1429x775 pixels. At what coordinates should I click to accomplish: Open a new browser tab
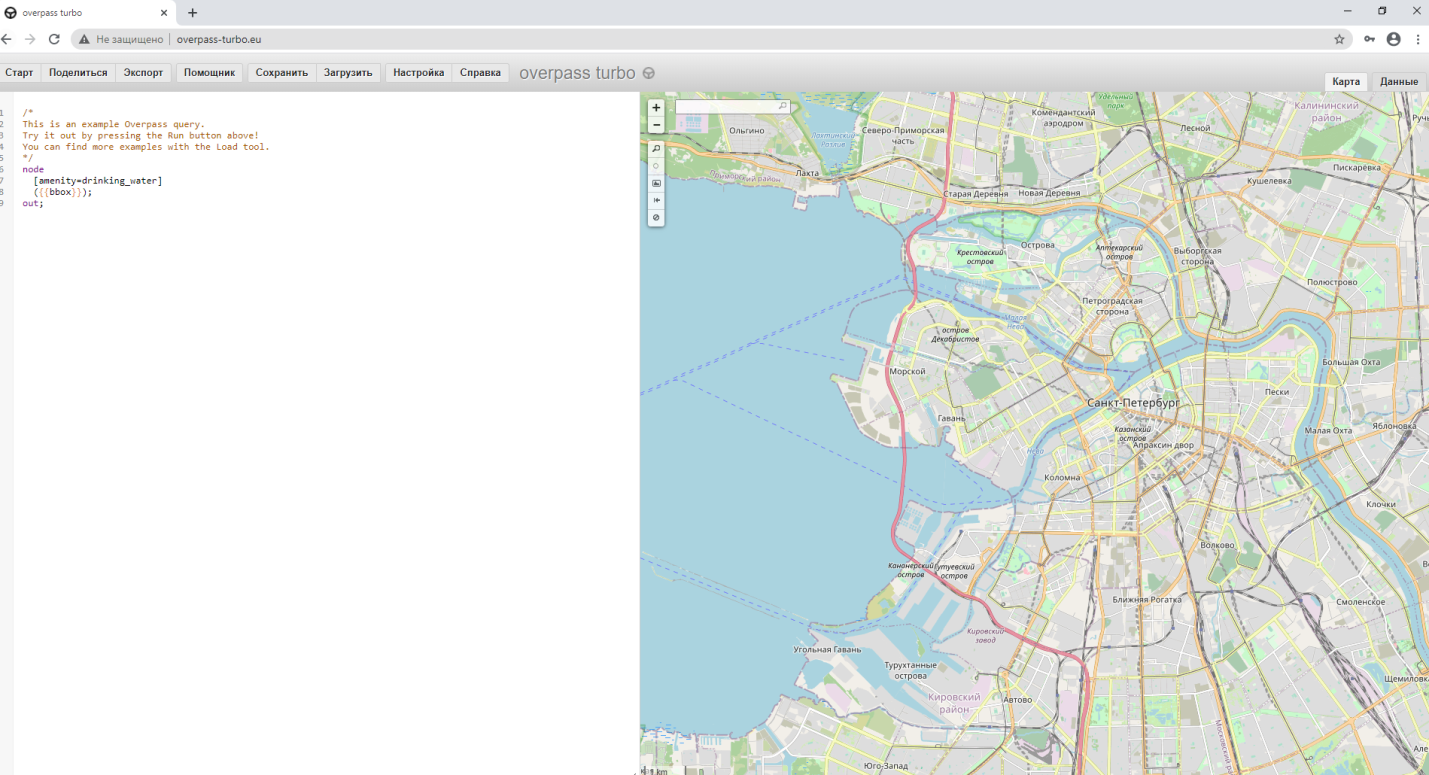[x=193, y=12]
